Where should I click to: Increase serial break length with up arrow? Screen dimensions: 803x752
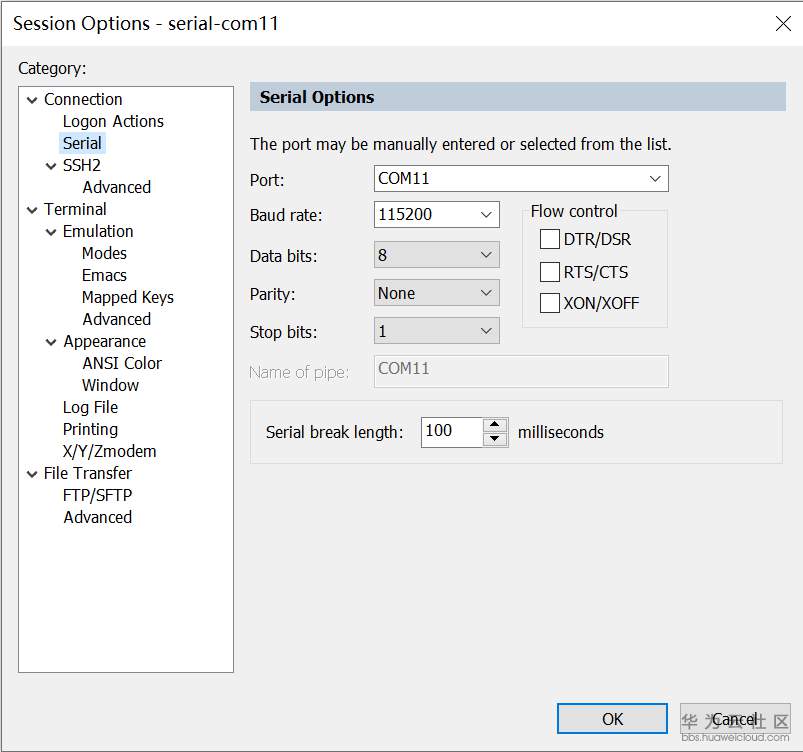pos(495,425)
